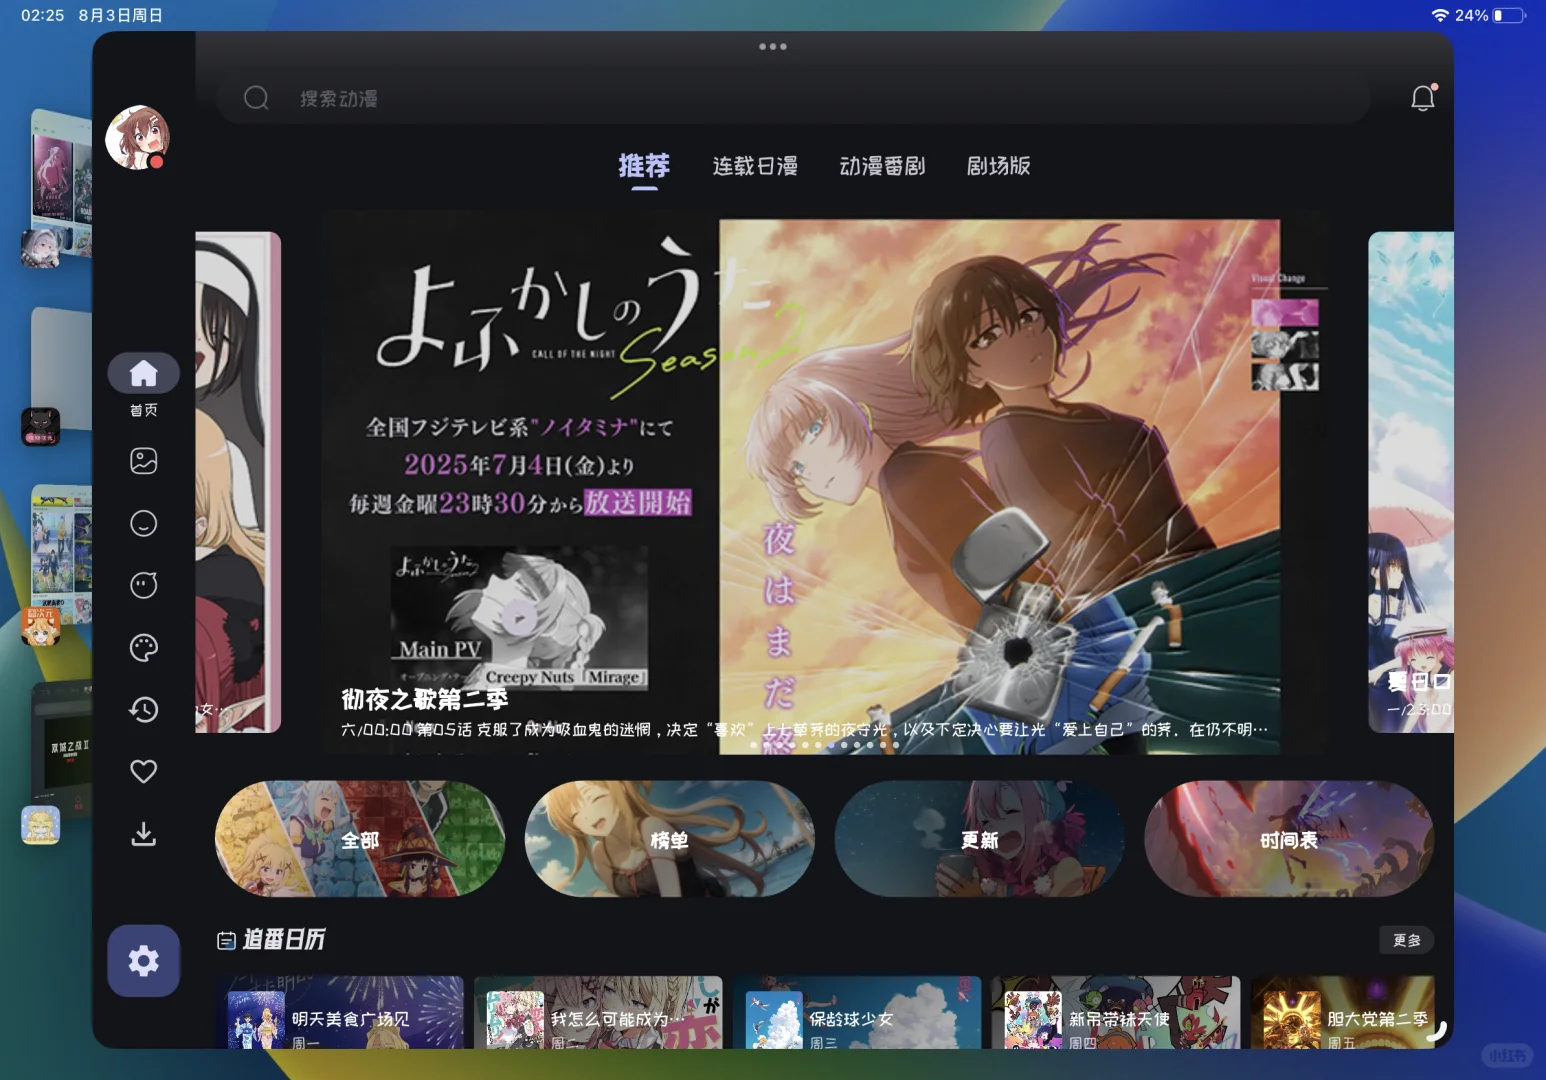Open notifications via the bell icon

pyautogui.click(x=1422, y=97)
